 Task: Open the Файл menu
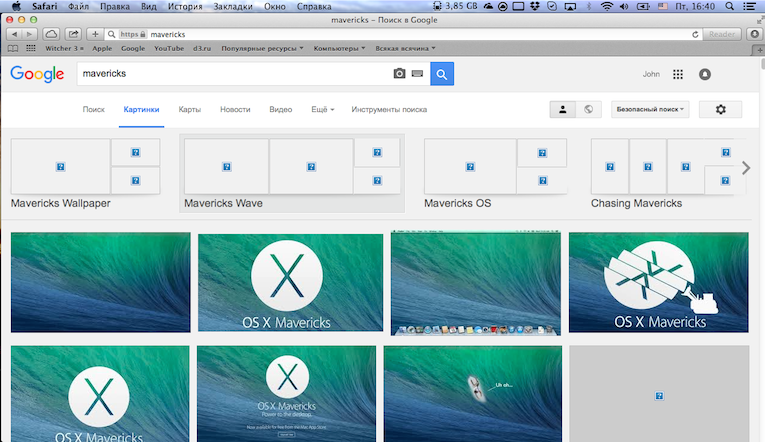(78, 6)
